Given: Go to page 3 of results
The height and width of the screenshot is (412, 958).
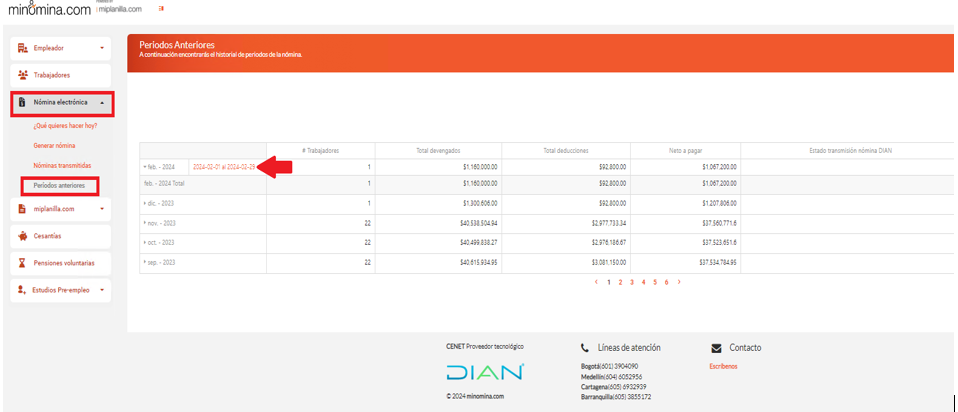Looking at the screenshot, I should tap(632, 282).
